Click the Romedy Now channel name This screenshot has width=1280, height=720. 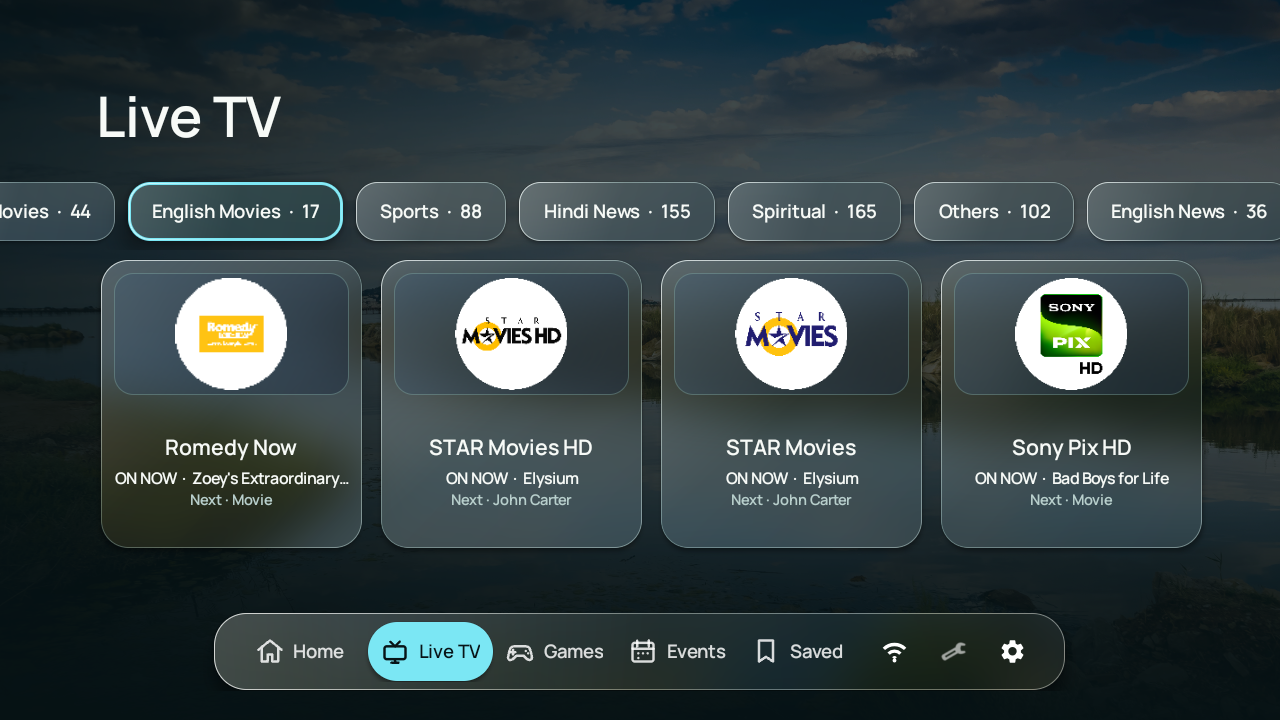click(231, 447)
